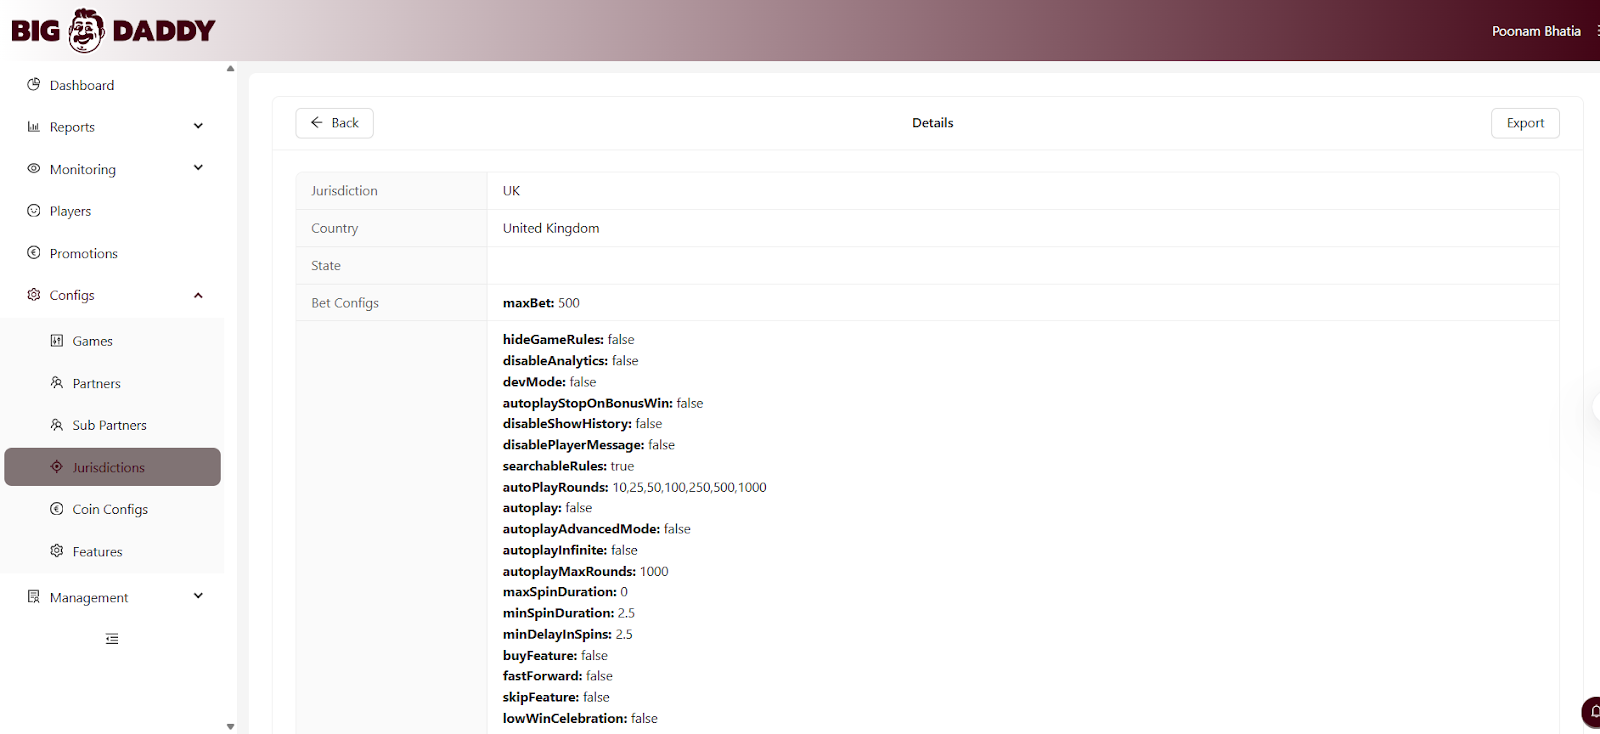This screenshot has height=734, width=1600.
Task: Click the lowWinCelebration: false line
Action: pos(580,718)
